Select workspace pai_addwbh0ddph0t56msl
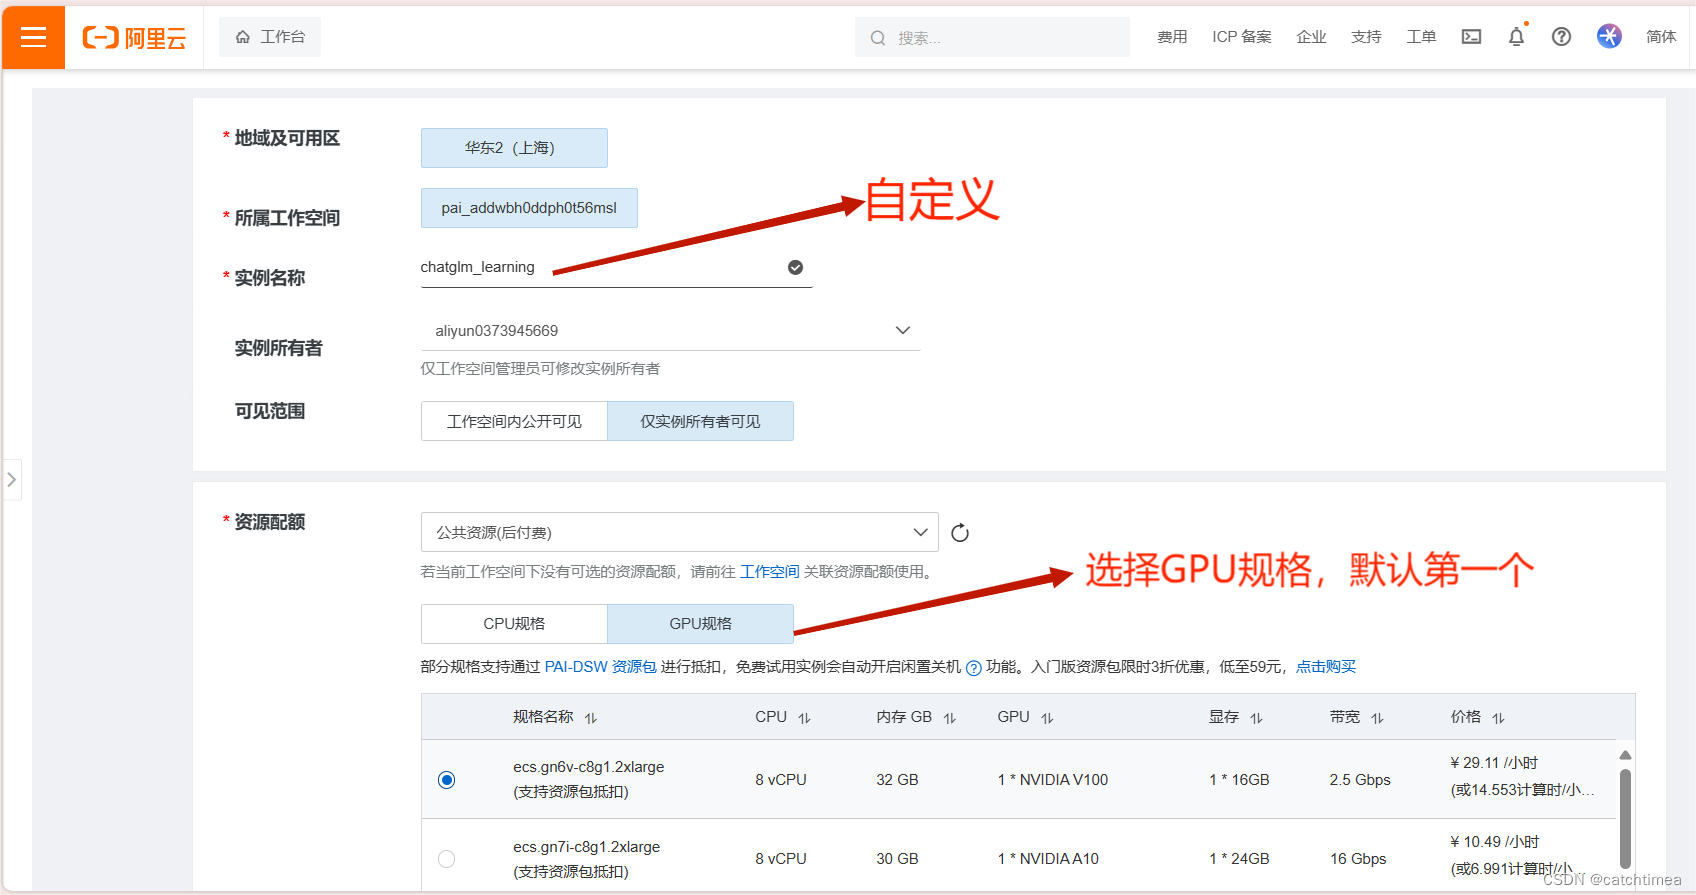Image resolution: width=1696 pixels, height=895 pixels. (x=529, y=208)
